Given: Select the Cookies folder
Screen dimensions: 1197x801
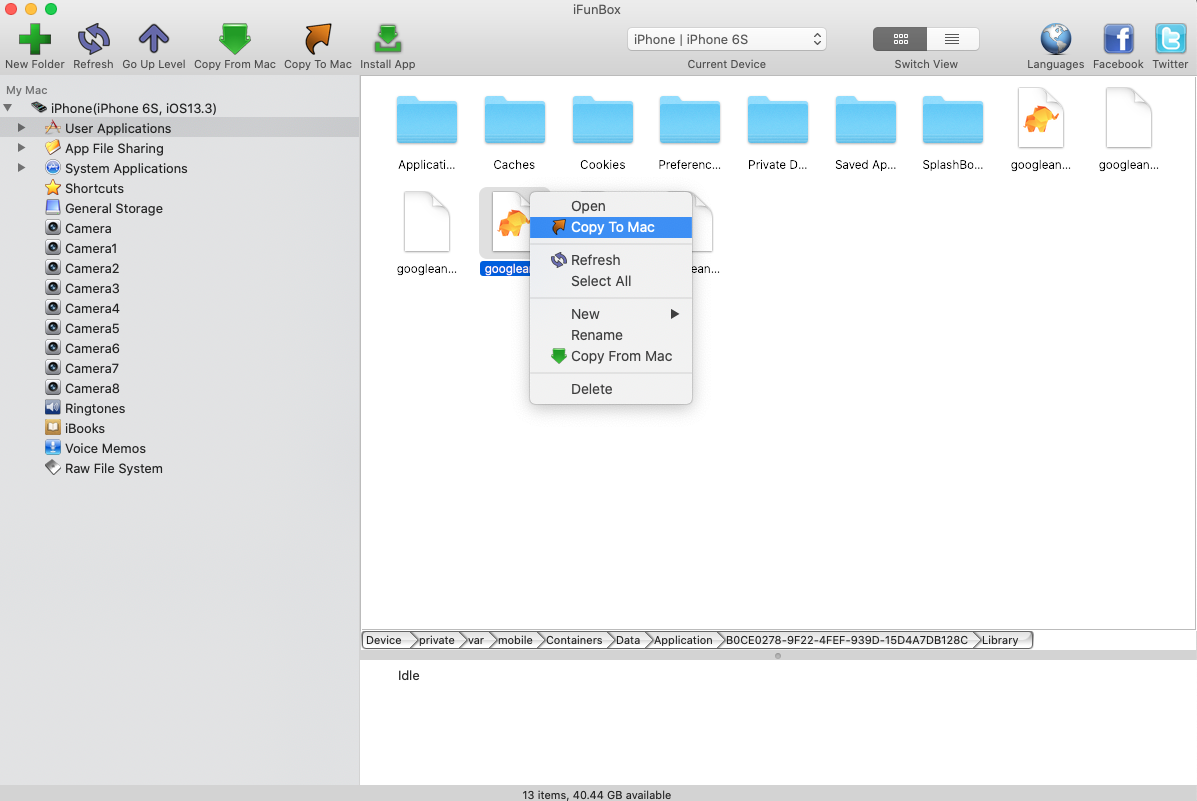Looking at the screenshot, I should pos(602,121).
